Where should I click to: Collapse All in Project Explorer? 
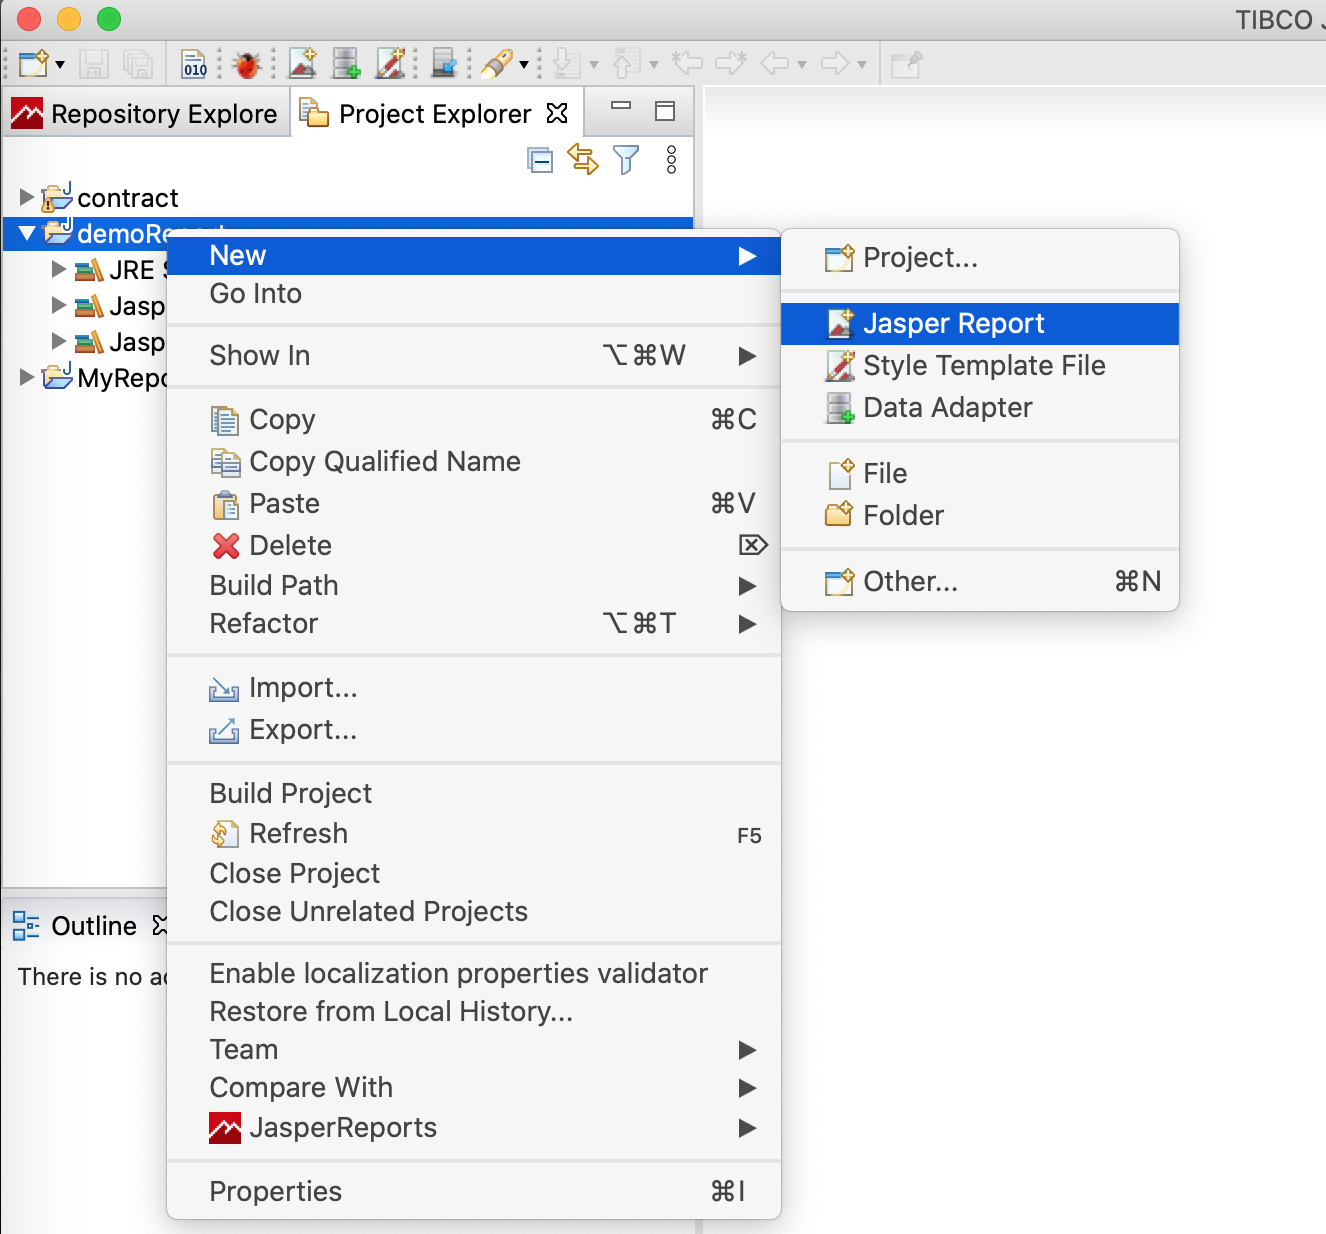click(x=540, y=160)
